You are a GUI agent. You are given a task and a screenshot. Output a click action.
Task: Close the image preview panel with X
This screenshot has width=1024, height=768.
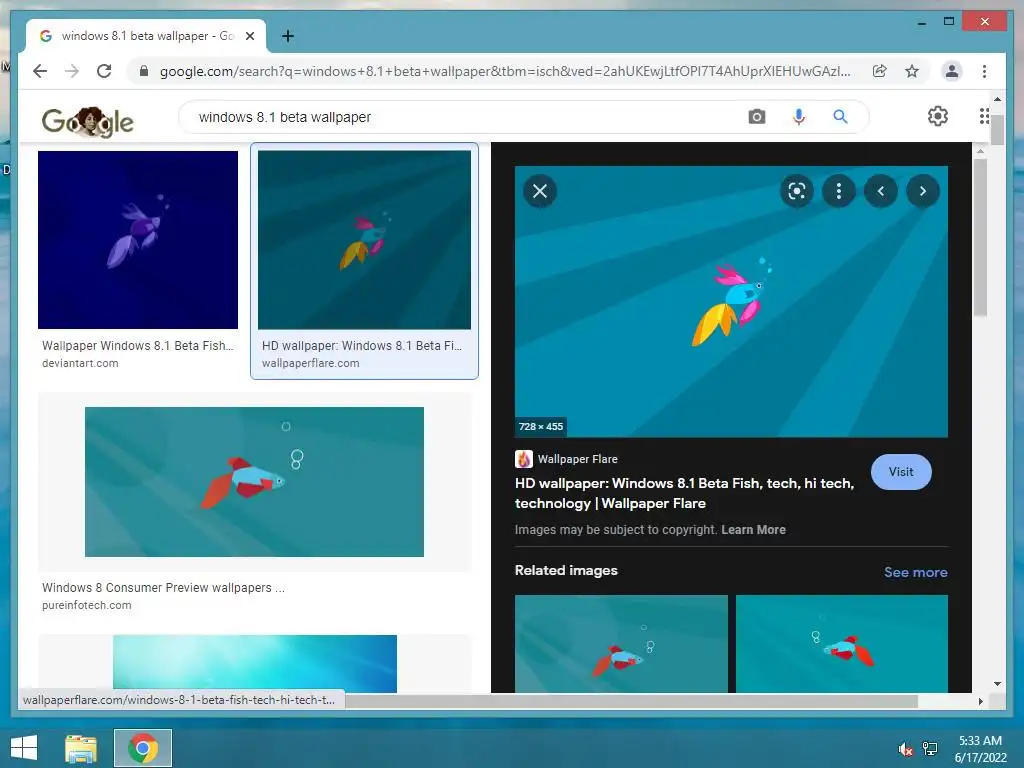[x=539, y=191]
